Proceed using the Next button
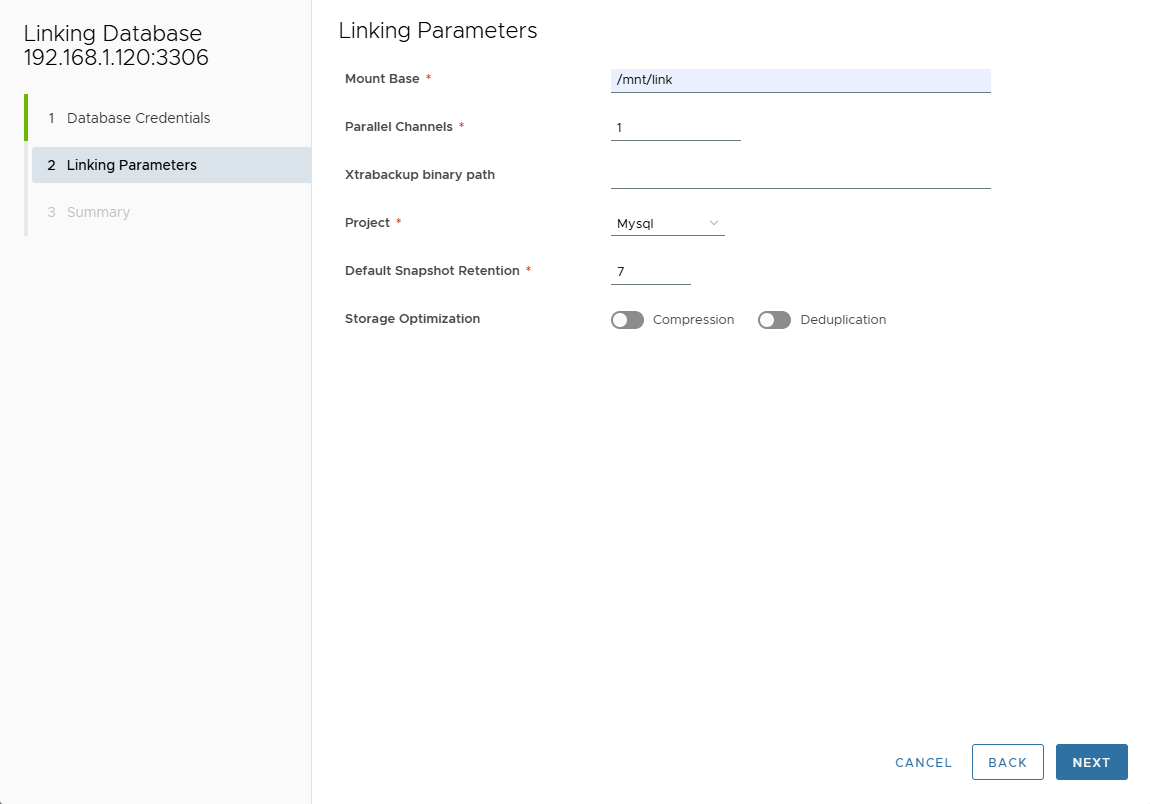Image resolution: width=1150 pixels, height=804 pixels. 1091,762
